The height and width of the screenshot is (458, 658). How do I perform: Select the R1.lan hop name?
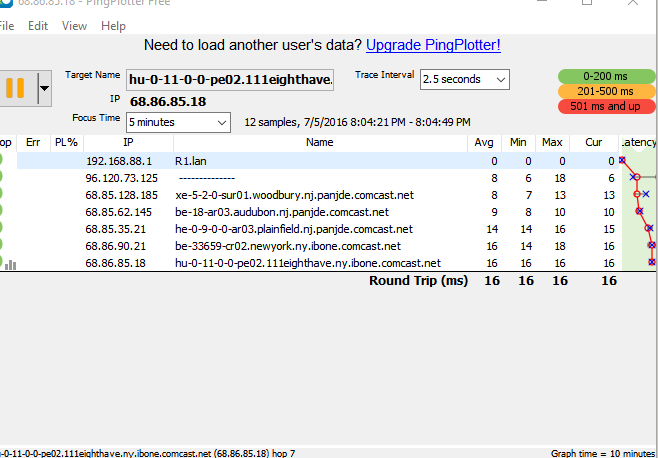click(191, 161)
